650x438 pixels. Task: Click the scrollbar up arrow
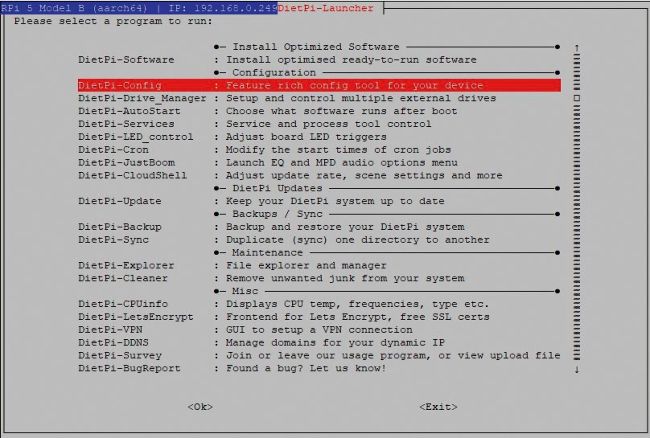[577, 48]
